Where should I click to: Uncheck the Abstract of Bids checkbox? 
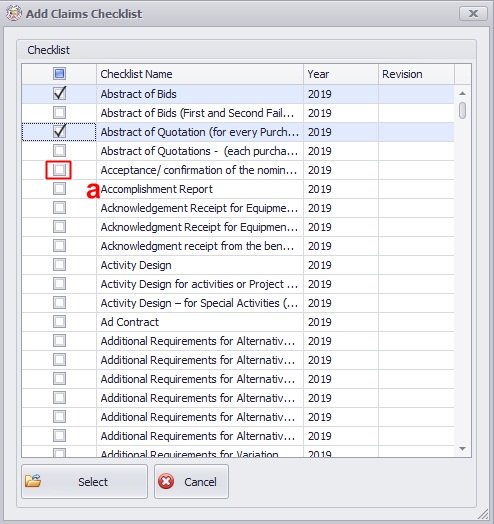coord(59,94)
